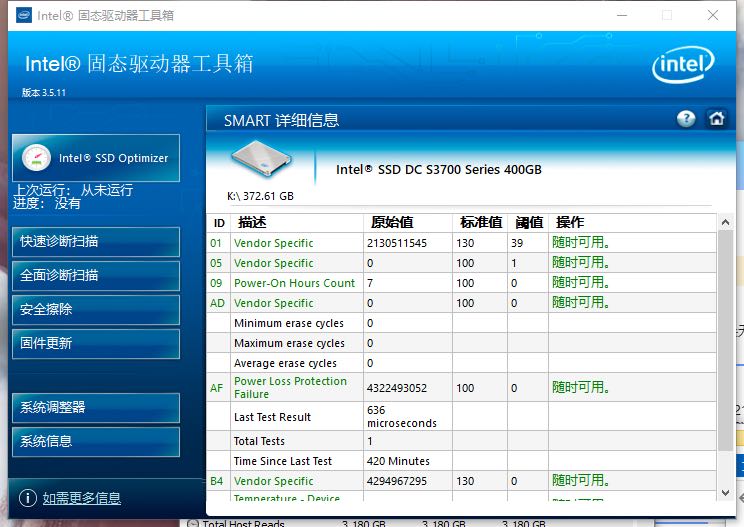The image size is (744, 527).
Task: Start 全面诊断扫描 full diagnostic scan
Action: click(96, 276)
